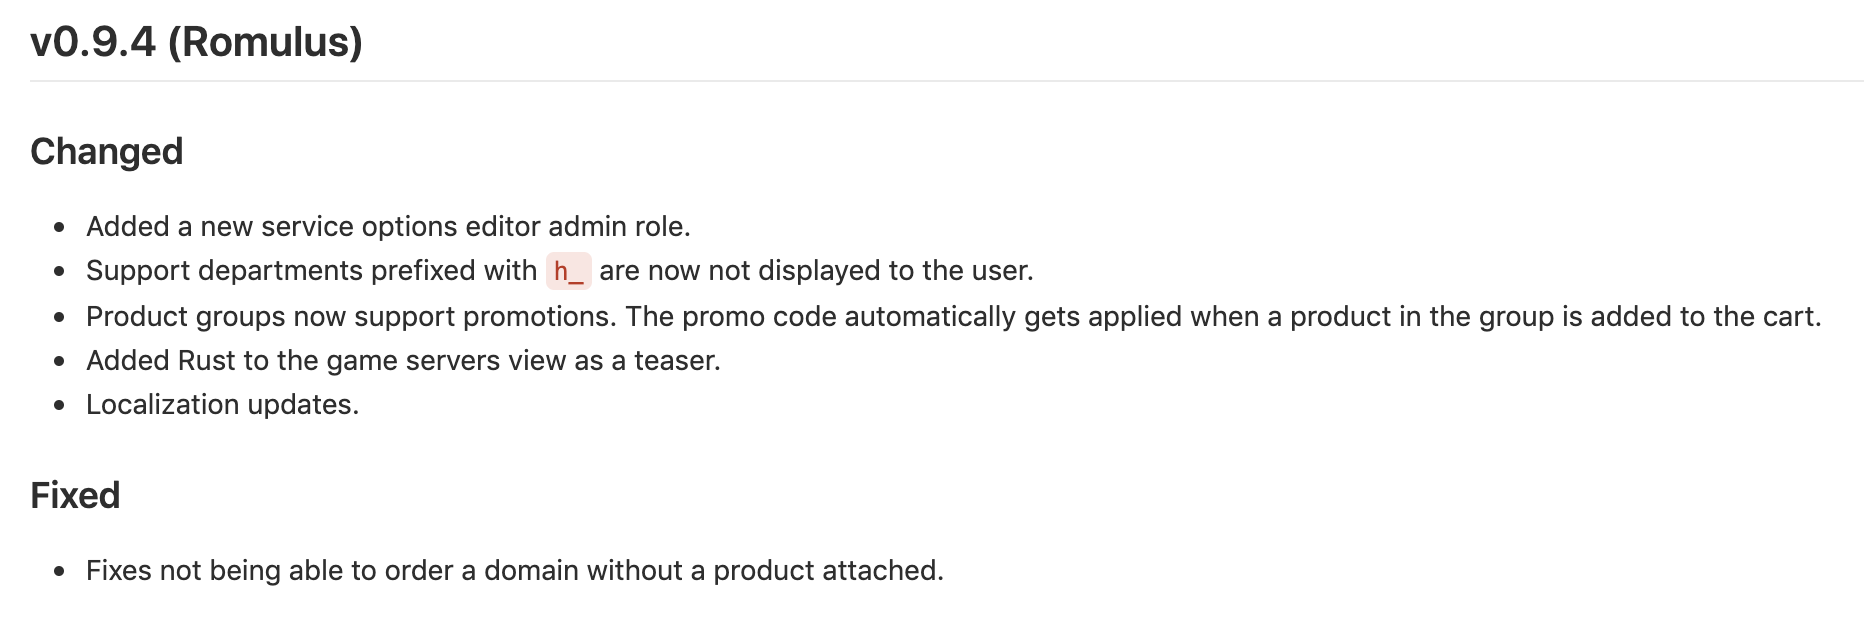Image resolution: width=1864 pixels, height=618 pixels.
Task: Click the red h_ inline code snippet
Action: (x=568, y=271)
